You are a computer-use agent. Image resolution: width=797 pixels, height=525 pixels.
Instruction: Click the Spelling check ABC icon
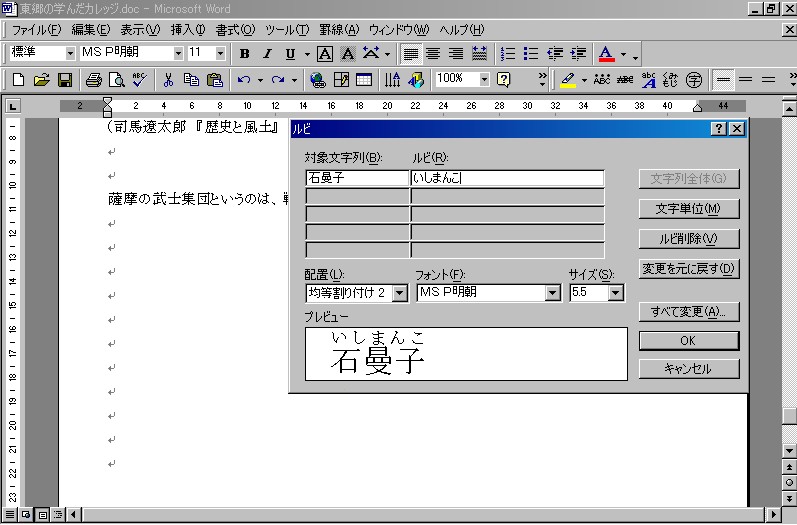[139, 80]
